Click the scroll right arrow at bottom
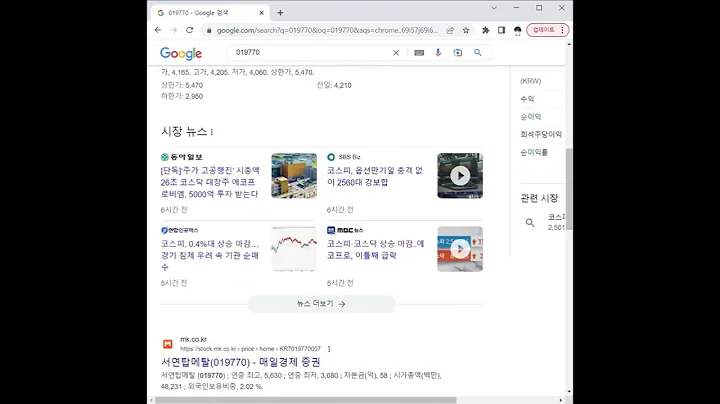Viewport: 720px width, 404px height. pos(561,400)
